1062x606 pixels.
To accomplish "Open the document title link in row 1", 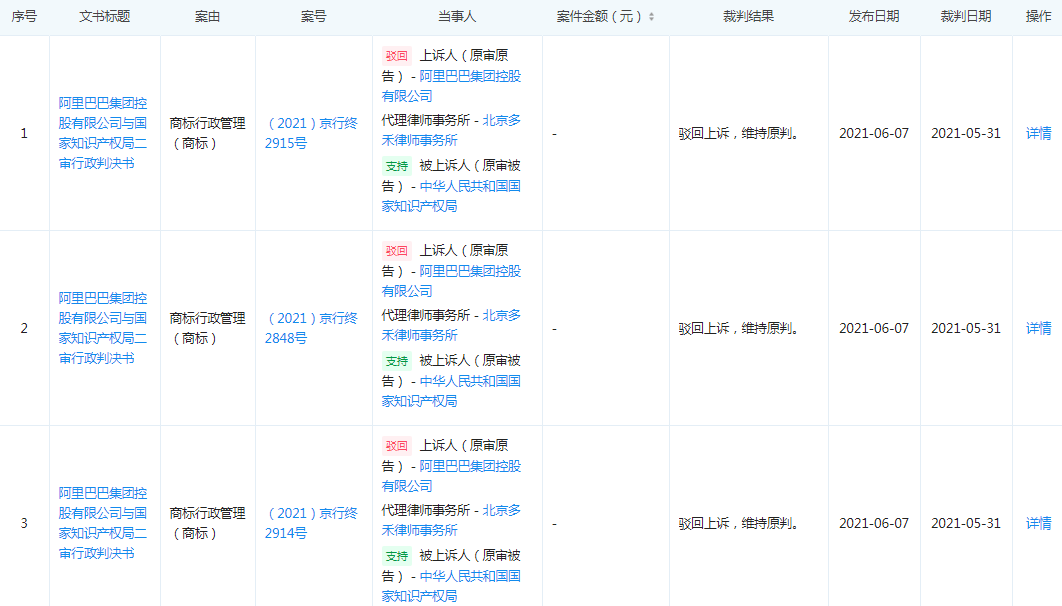I will [x=103, y=133].
